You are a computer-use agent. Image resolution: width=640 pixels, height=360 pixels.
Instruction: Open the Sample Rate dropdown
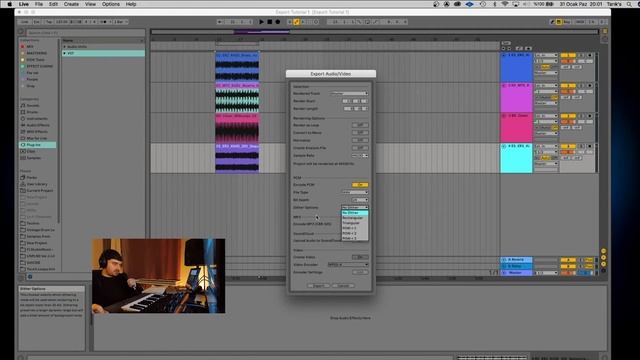[360, 156]
